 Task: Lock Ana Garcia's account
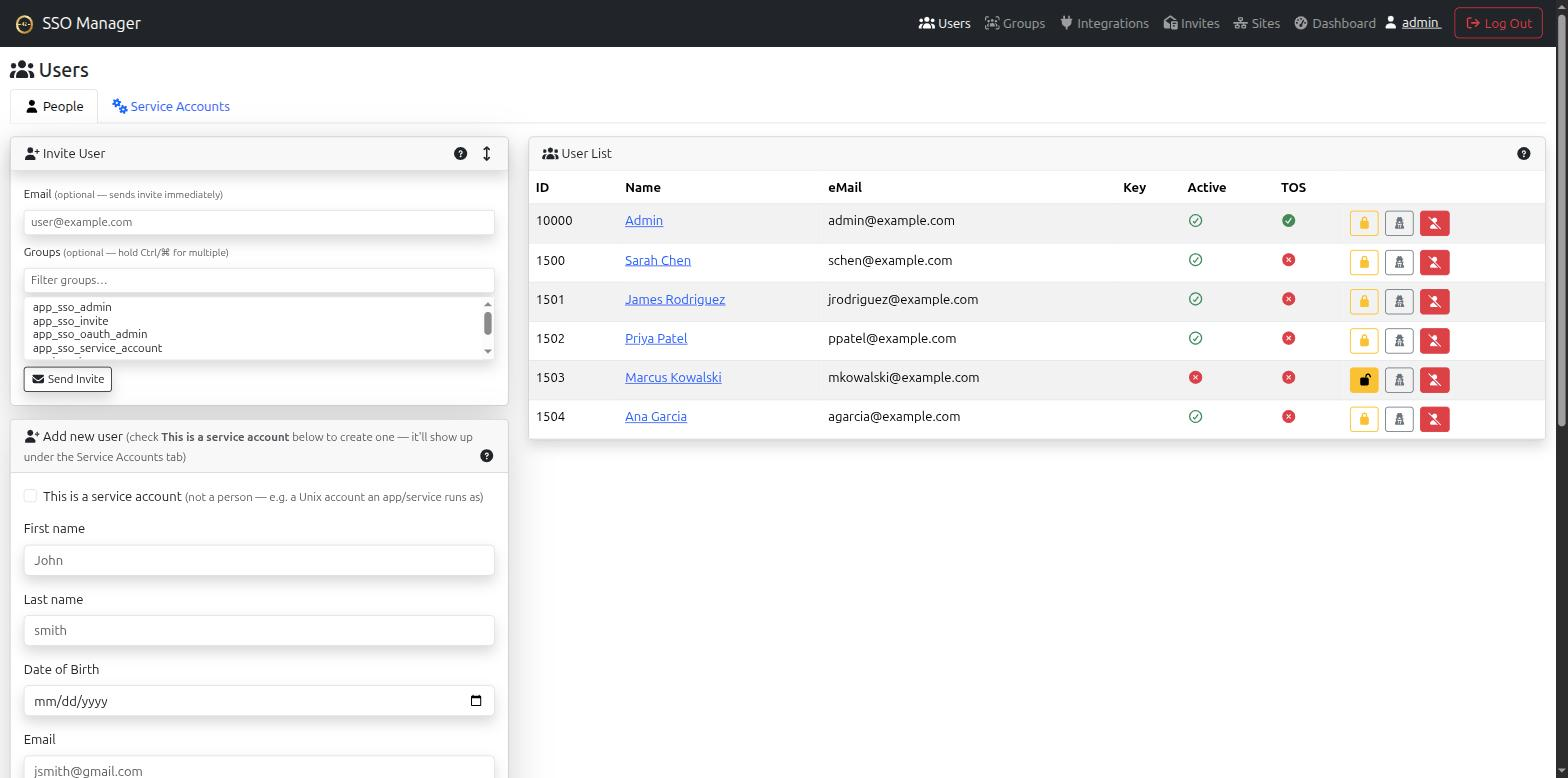(x=1364, y=418)
